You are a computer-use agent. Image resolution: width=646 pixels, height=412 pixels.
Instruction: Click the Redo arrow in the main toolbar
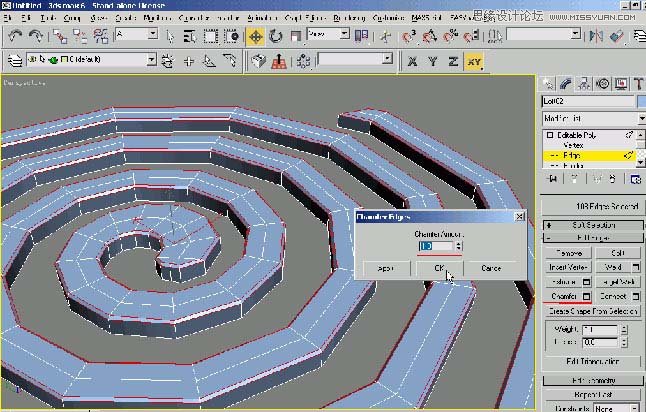click(36, 36)
